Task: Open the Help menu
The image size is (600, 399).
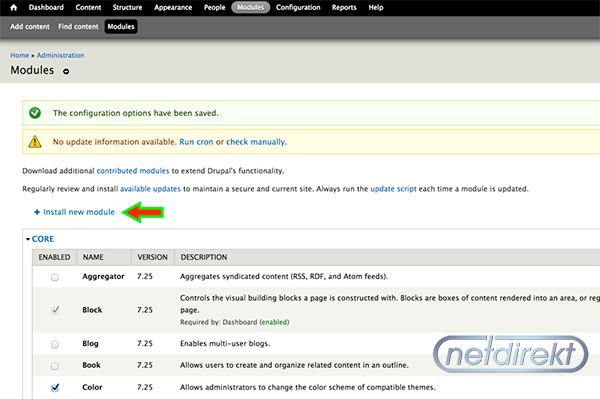Action: point(376,7)
